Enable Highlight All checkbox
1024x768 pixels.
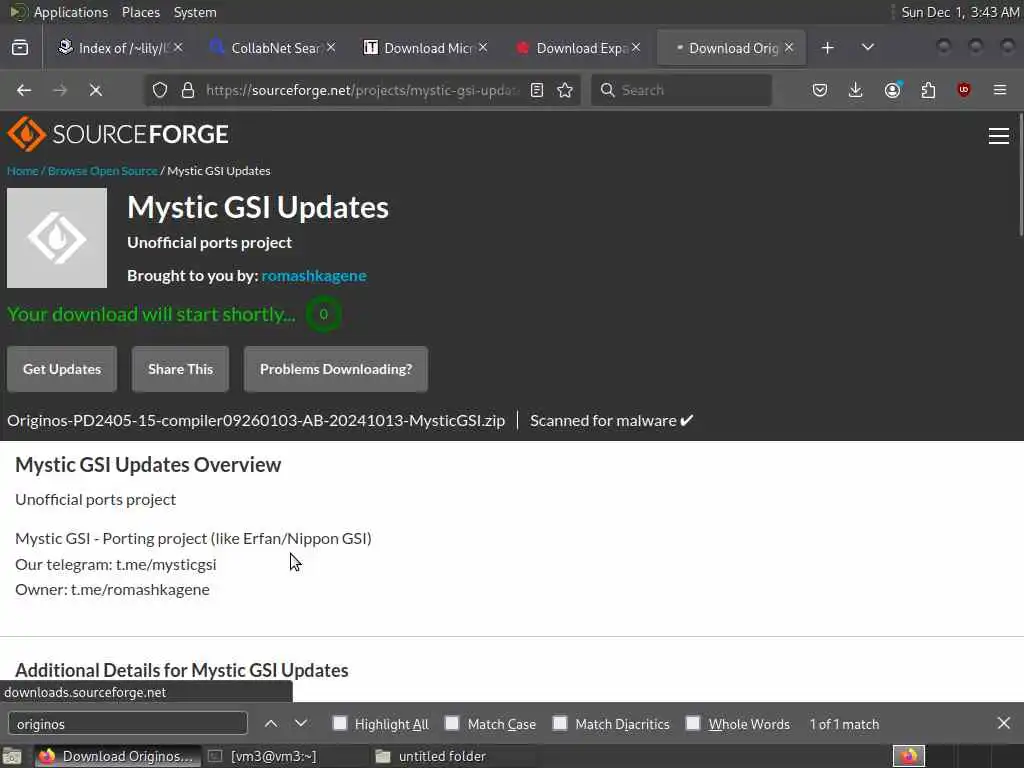tap(340, 723)
